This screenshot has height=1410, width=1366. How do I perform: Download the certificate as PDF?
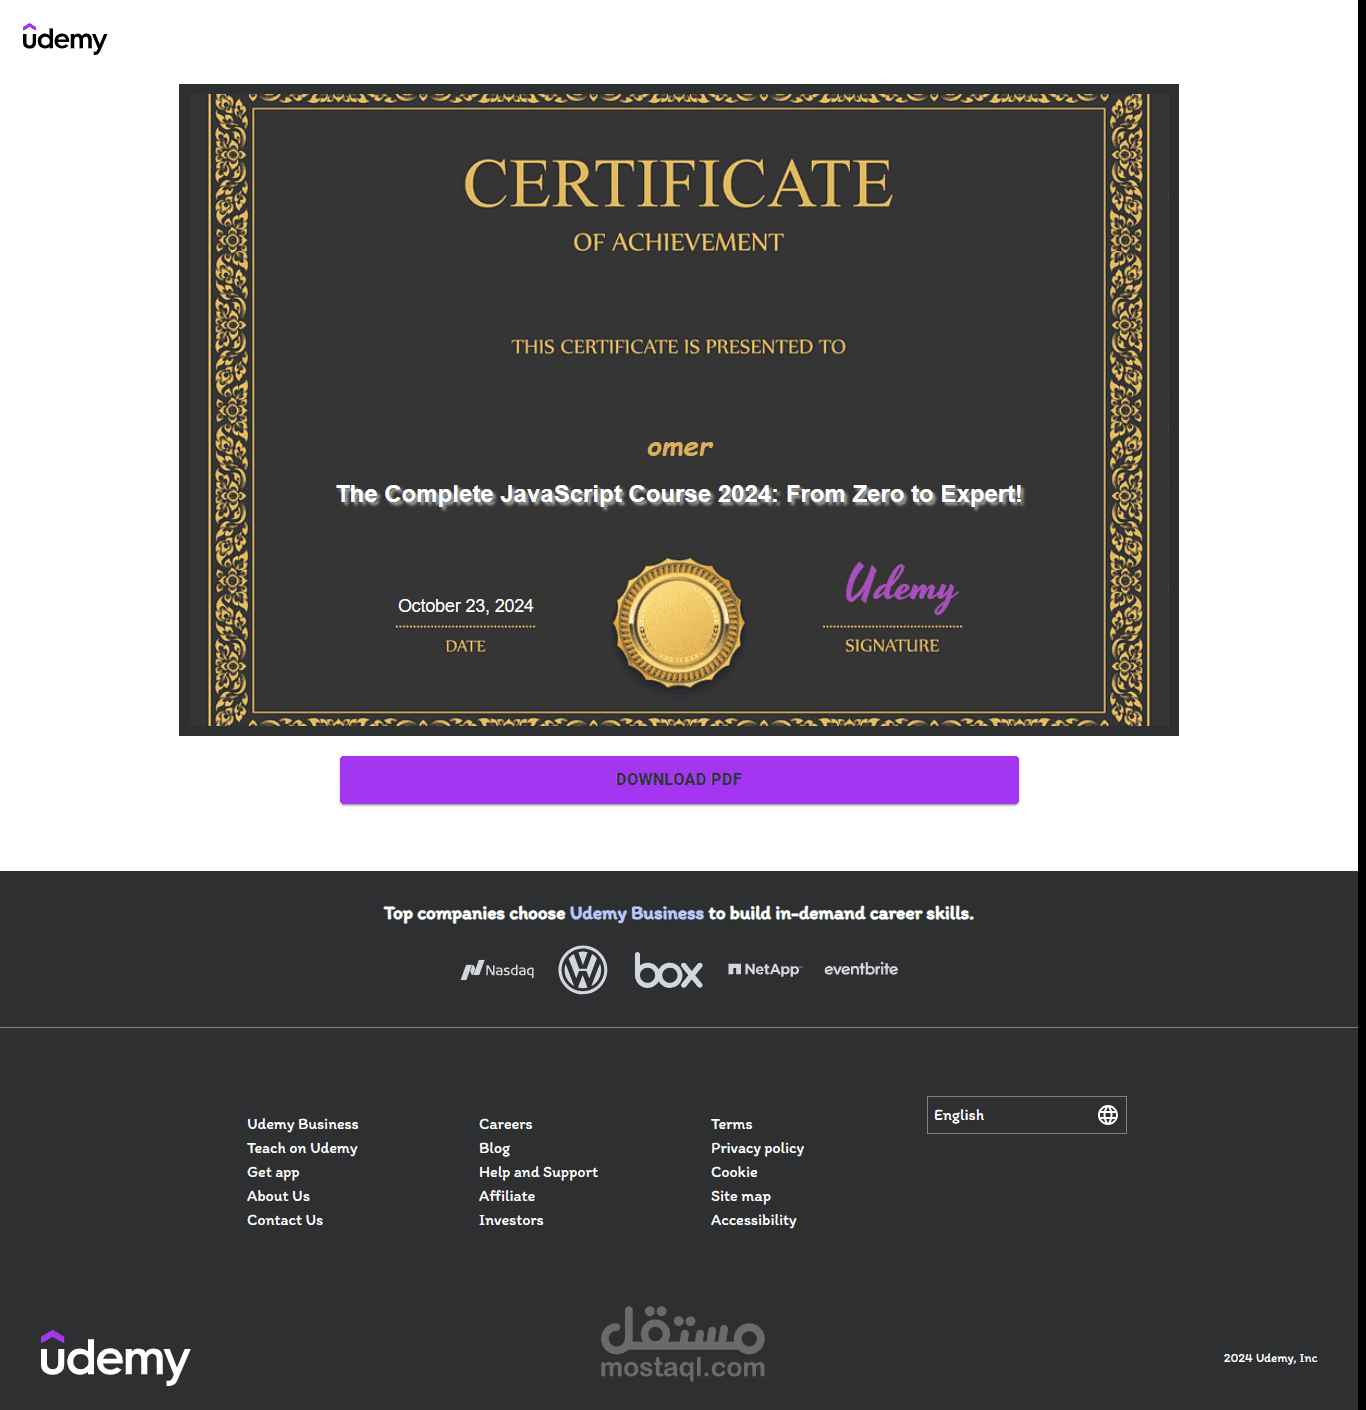[x=679, y=780]
